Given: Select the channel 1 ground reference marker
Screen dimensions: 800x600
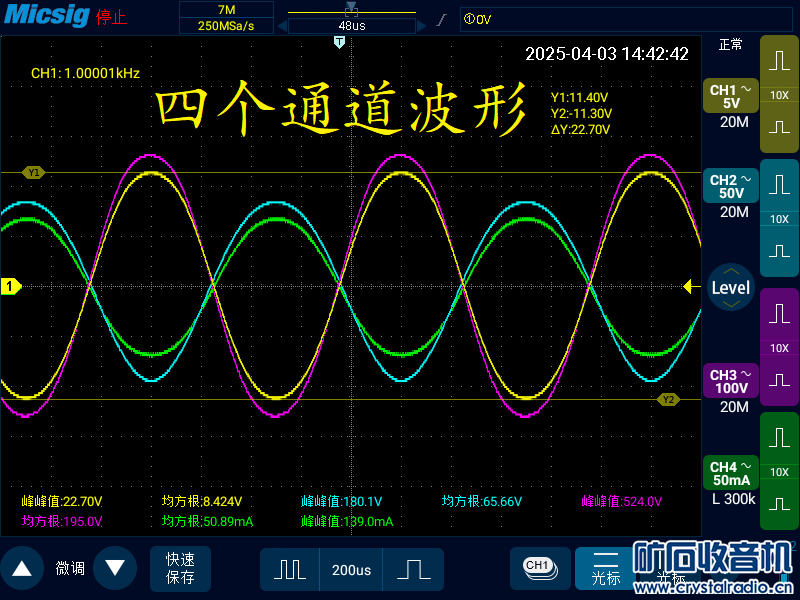Looking at the screenshot, I should pyautogui.click(x=10, y=286).
